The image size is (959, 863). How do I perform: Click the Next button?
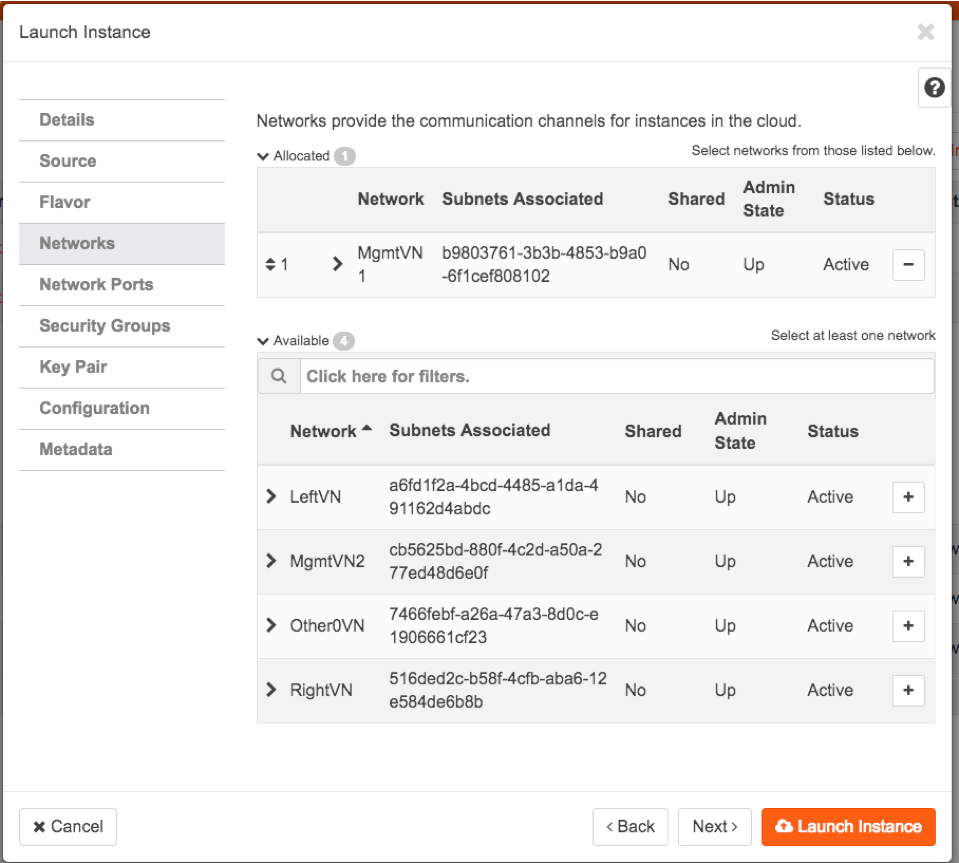point(715,826)
